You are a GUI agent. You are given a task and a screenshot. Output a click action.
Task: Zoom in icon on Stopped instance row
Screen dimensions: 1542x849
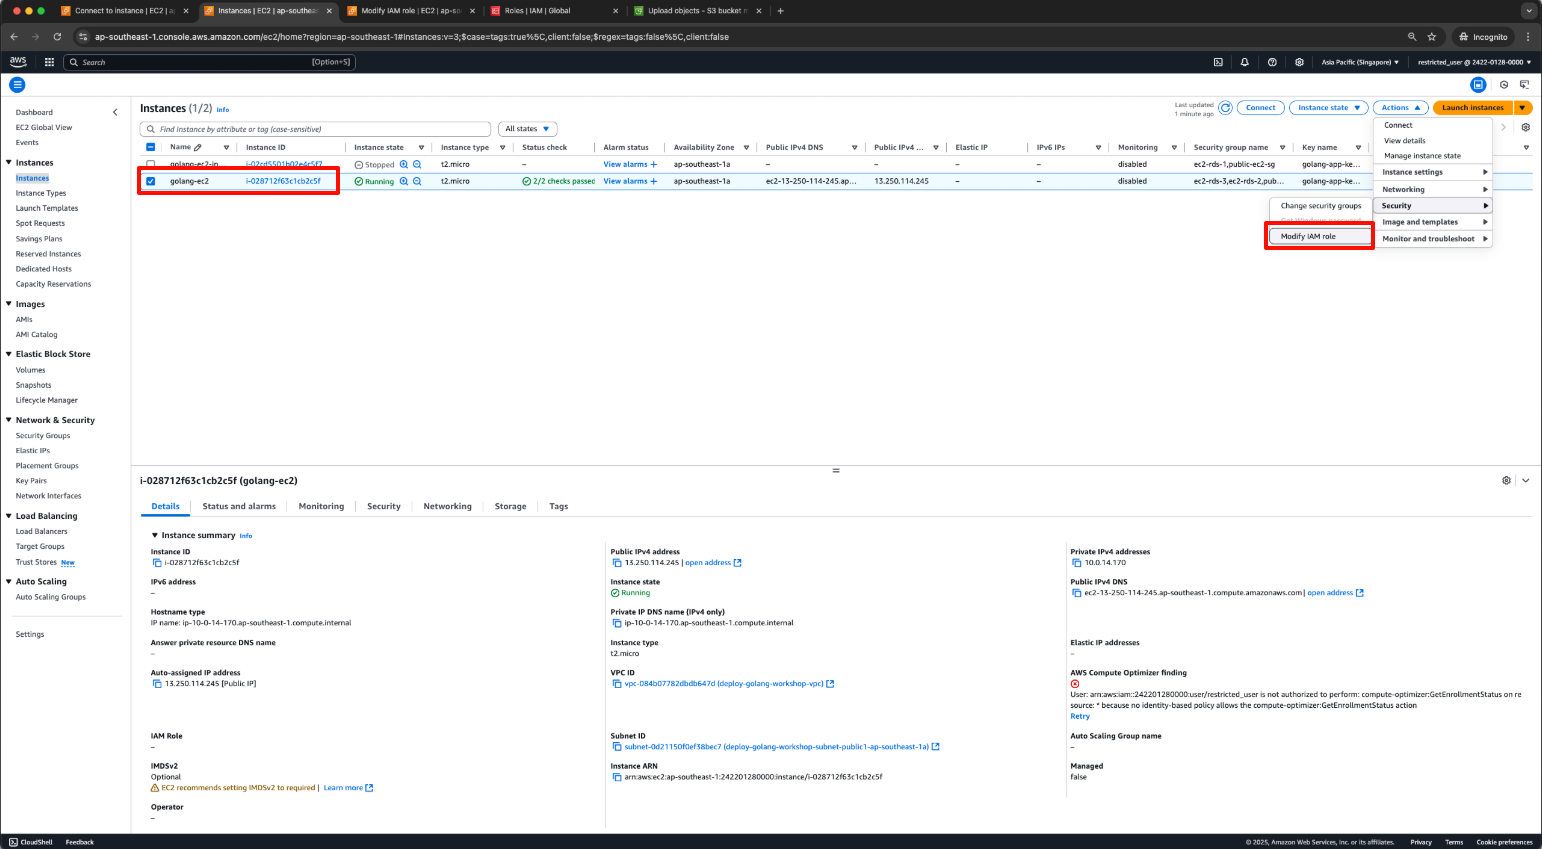(404, 164)
